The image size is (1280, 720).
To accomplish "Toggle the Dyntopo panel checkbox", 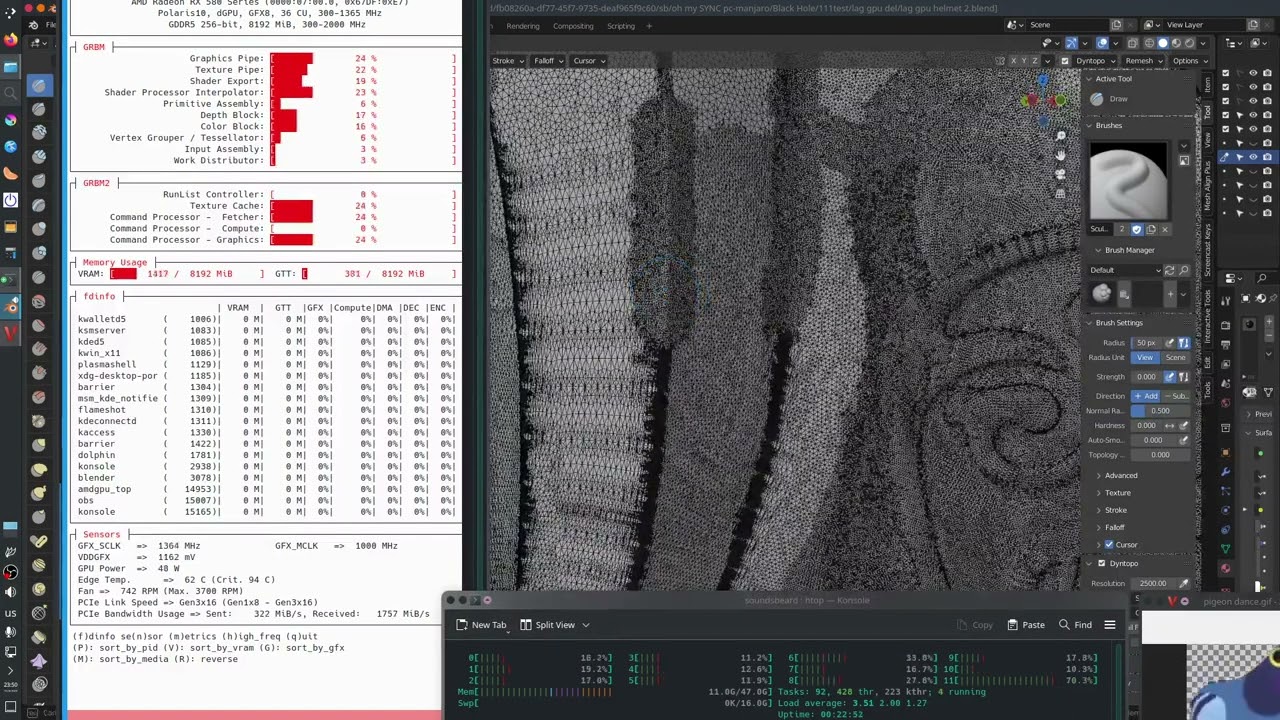I will (x=1102, y=564).
